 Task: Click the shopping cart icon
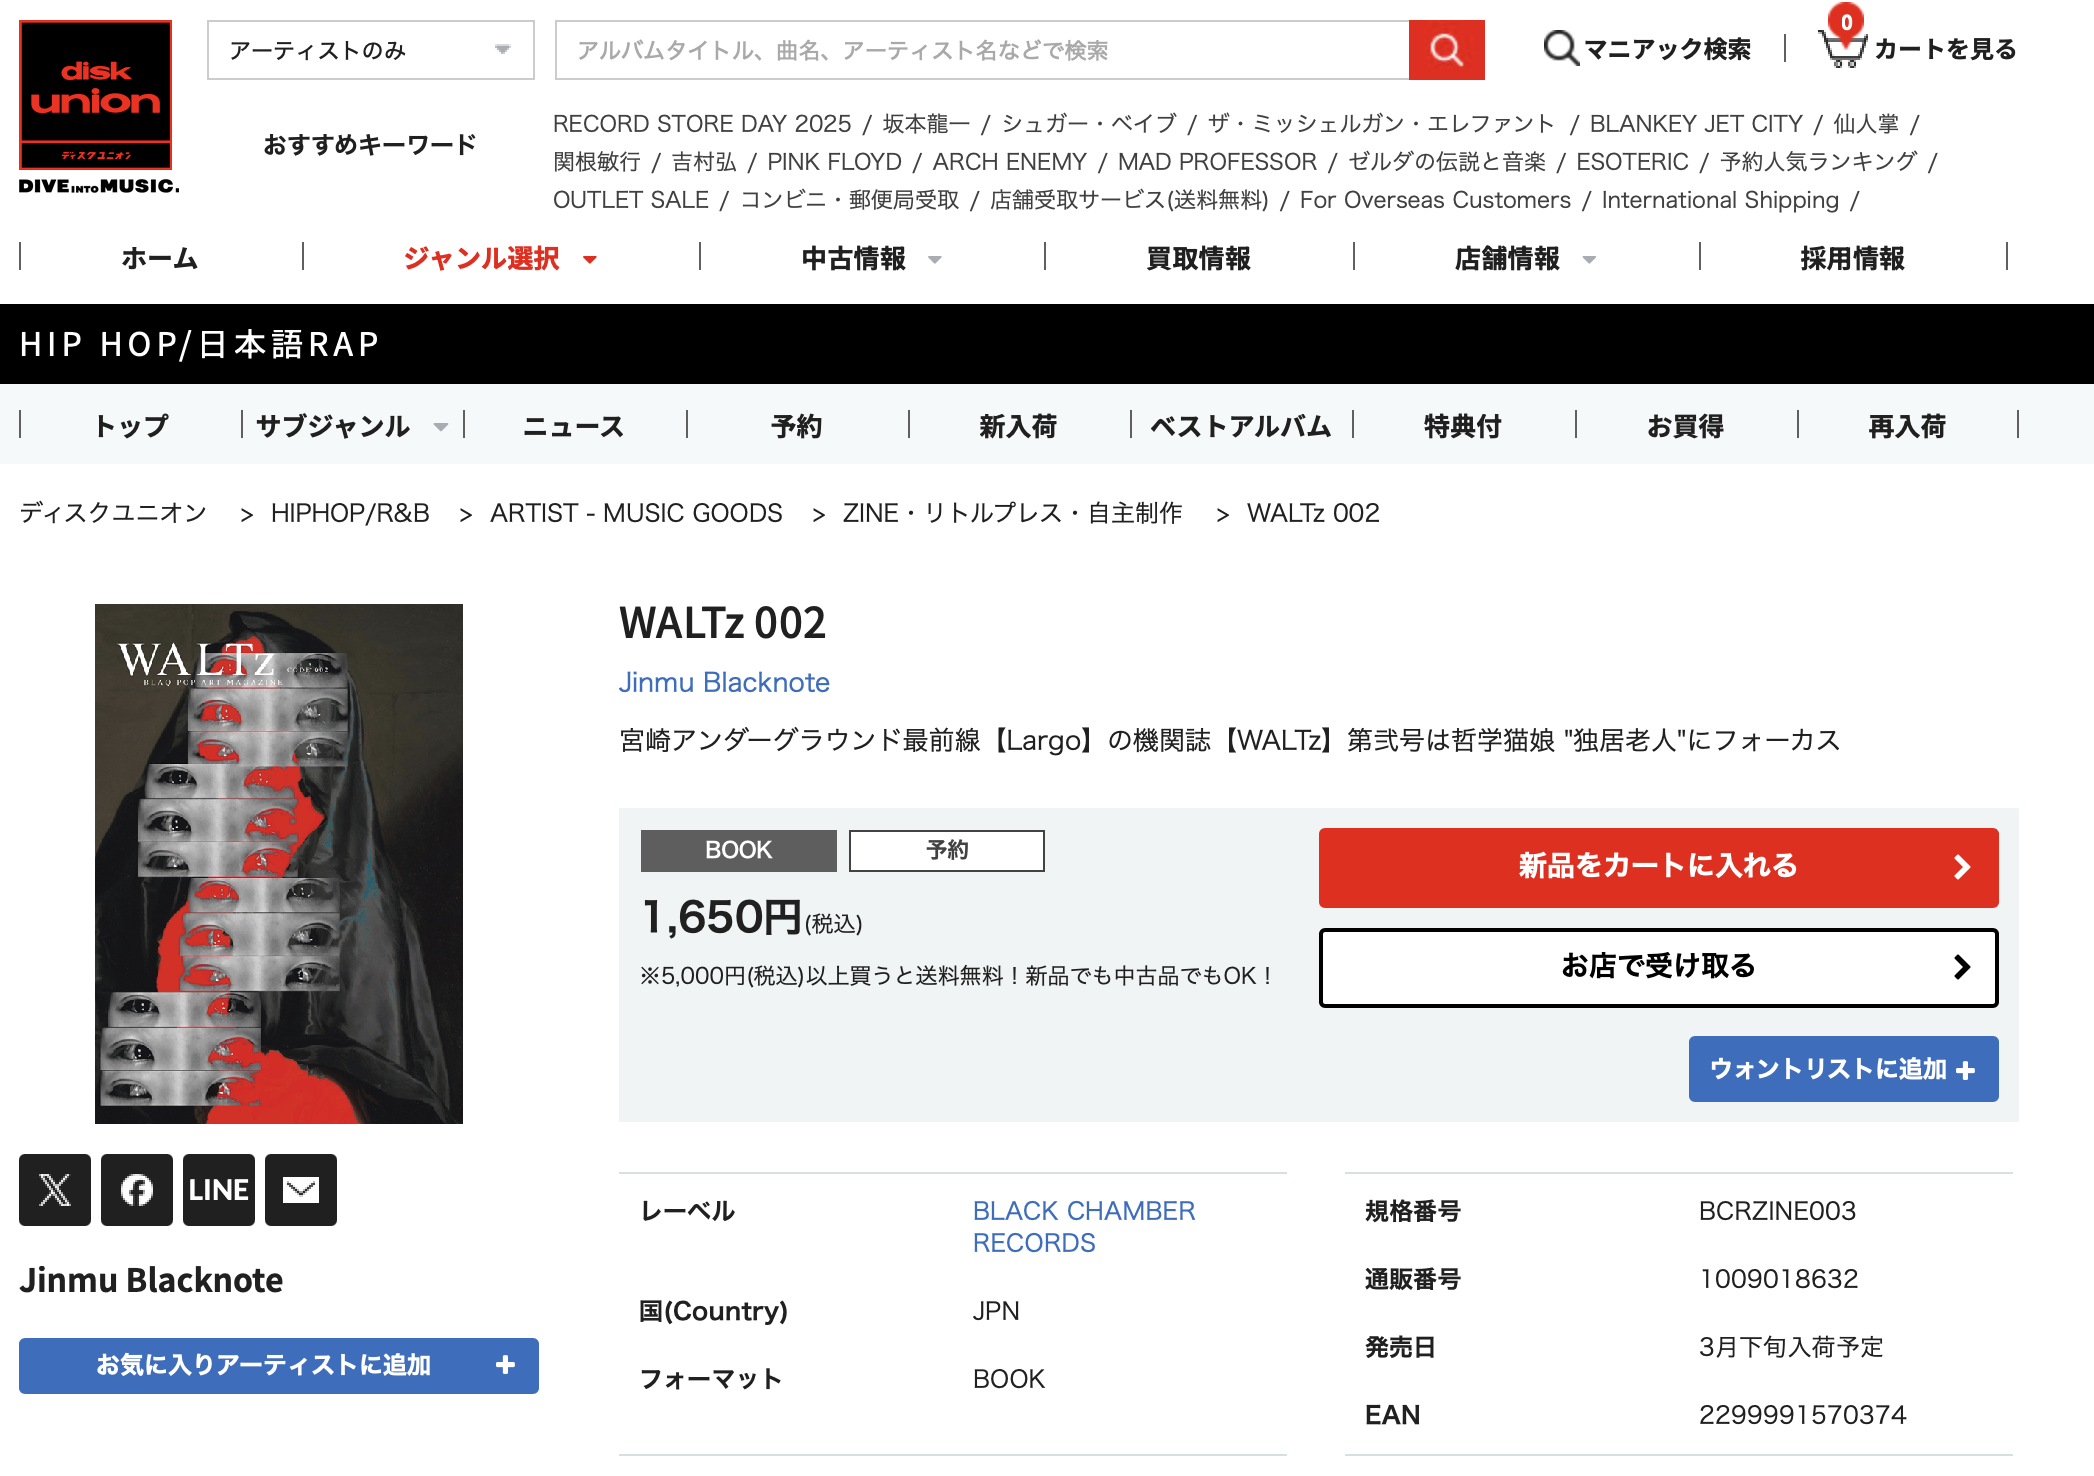pos(1842,47)
